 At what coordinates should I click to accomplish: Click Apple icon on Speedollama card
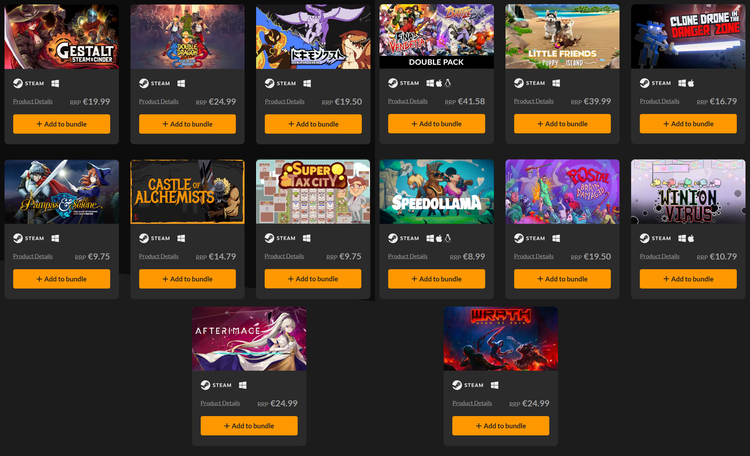(439, 238)
